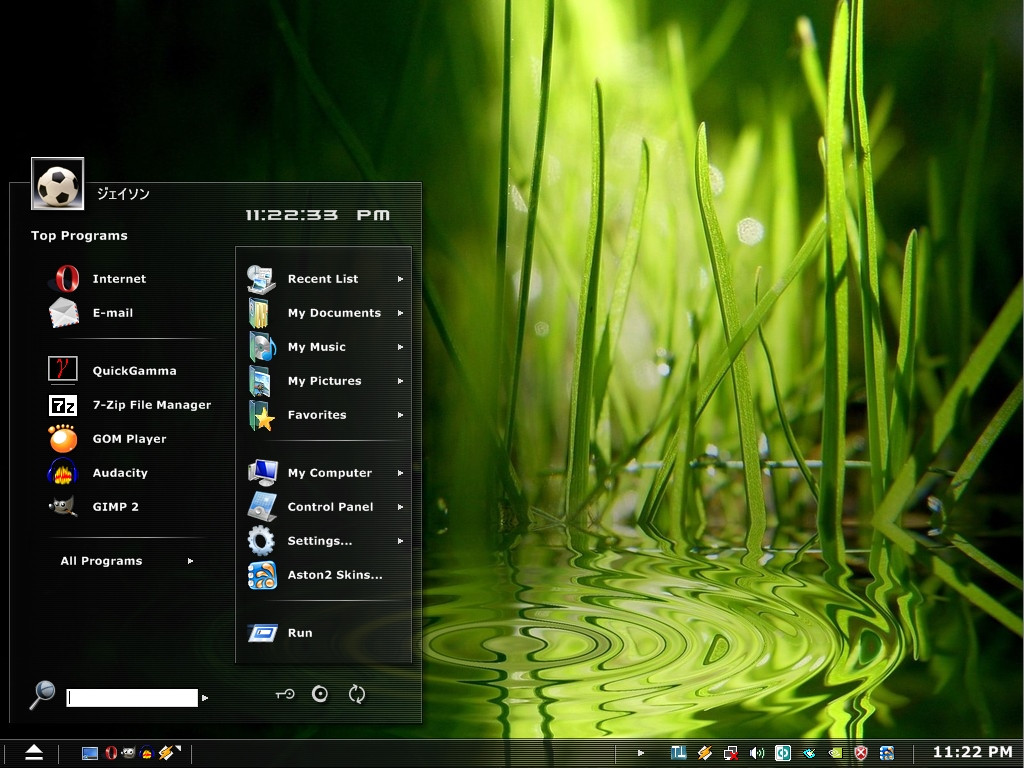Open the My Documents menu entry
The image size is (1024, 768).
(x=333, y=313)
